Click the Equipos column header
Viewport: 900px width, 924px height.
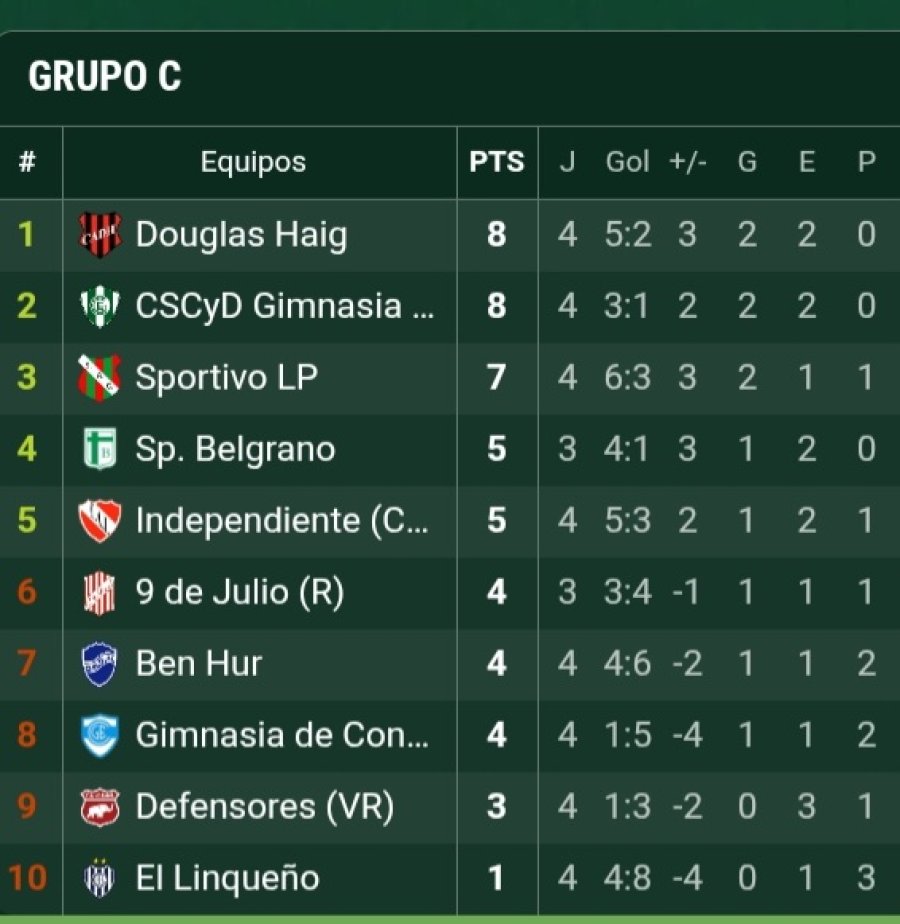coord(253,162)
